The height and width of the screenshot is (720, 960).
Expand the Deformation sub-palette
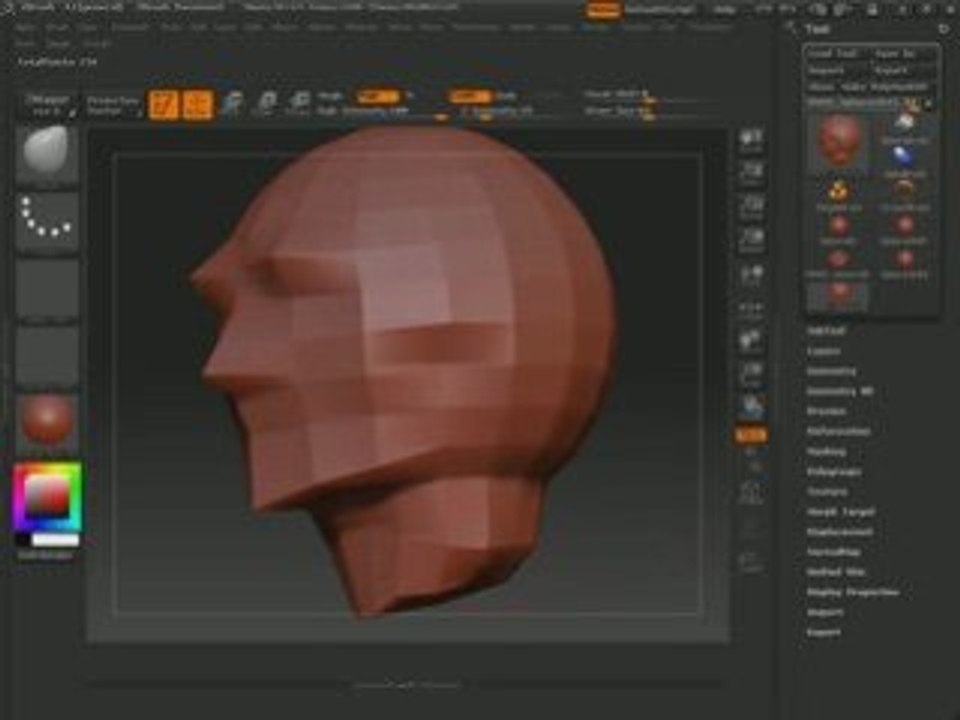(x=839, y=432)
